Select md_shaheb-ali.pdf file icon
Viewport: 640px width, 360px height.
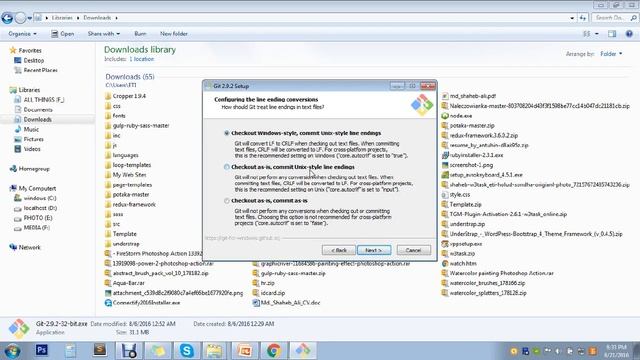click(445, 96)
